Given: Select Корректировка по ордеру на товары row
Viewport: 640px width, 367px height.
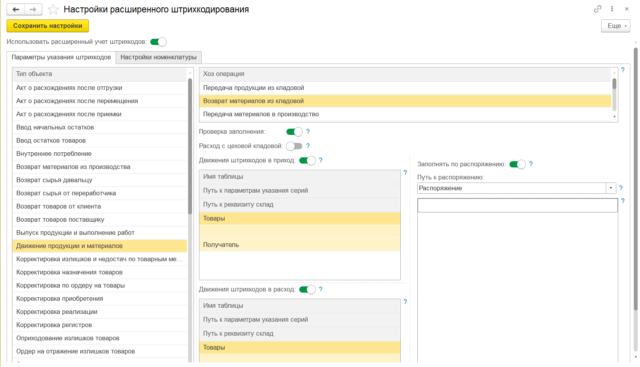Looking at the screenshot, I should coord(100,285).
